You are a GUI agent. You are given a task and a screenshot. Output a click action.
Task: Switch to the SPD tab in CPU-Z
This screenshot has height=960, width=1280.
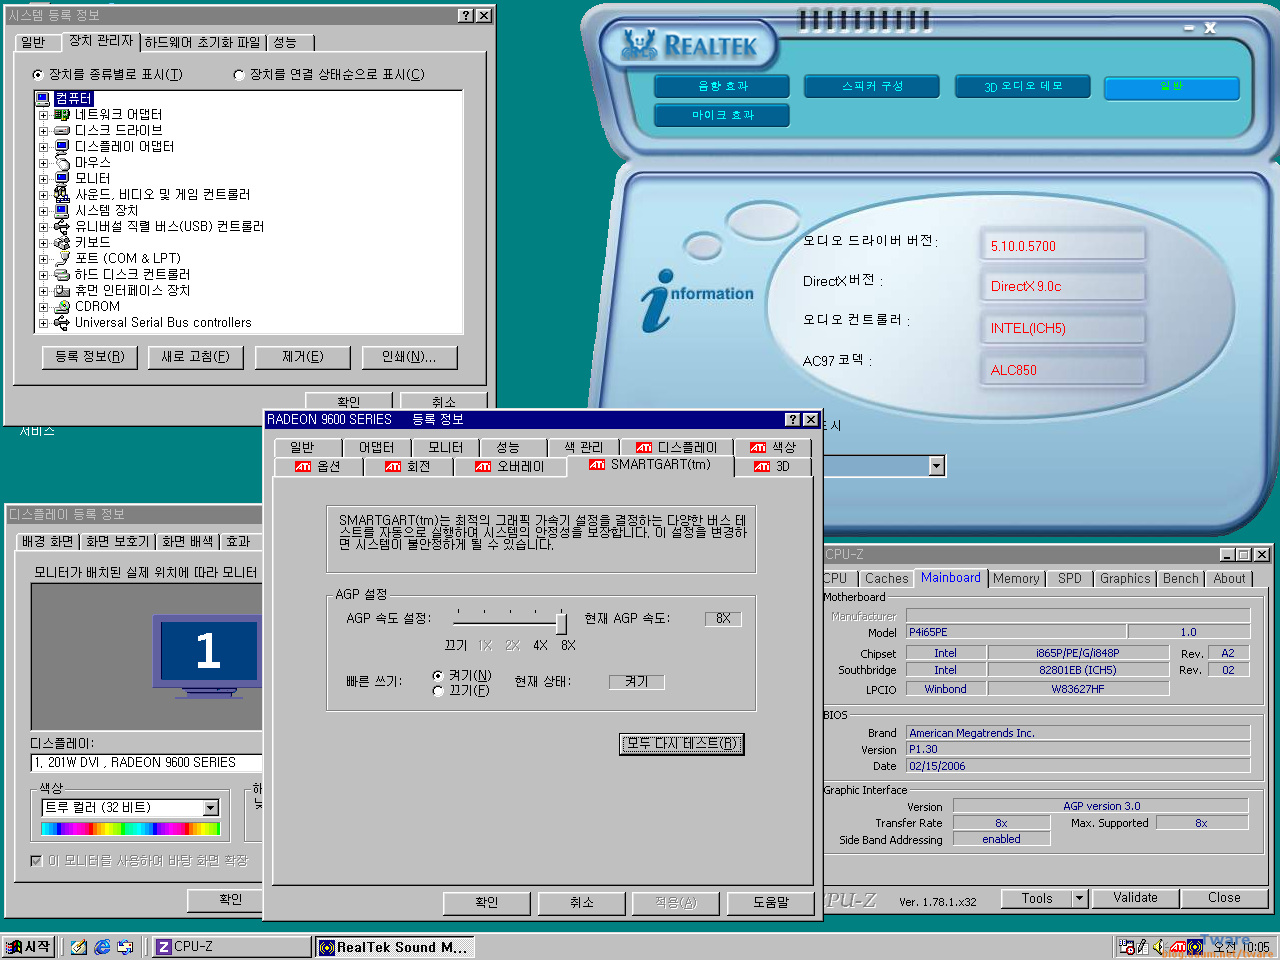pyautogui.click(x=1070, y=578)
